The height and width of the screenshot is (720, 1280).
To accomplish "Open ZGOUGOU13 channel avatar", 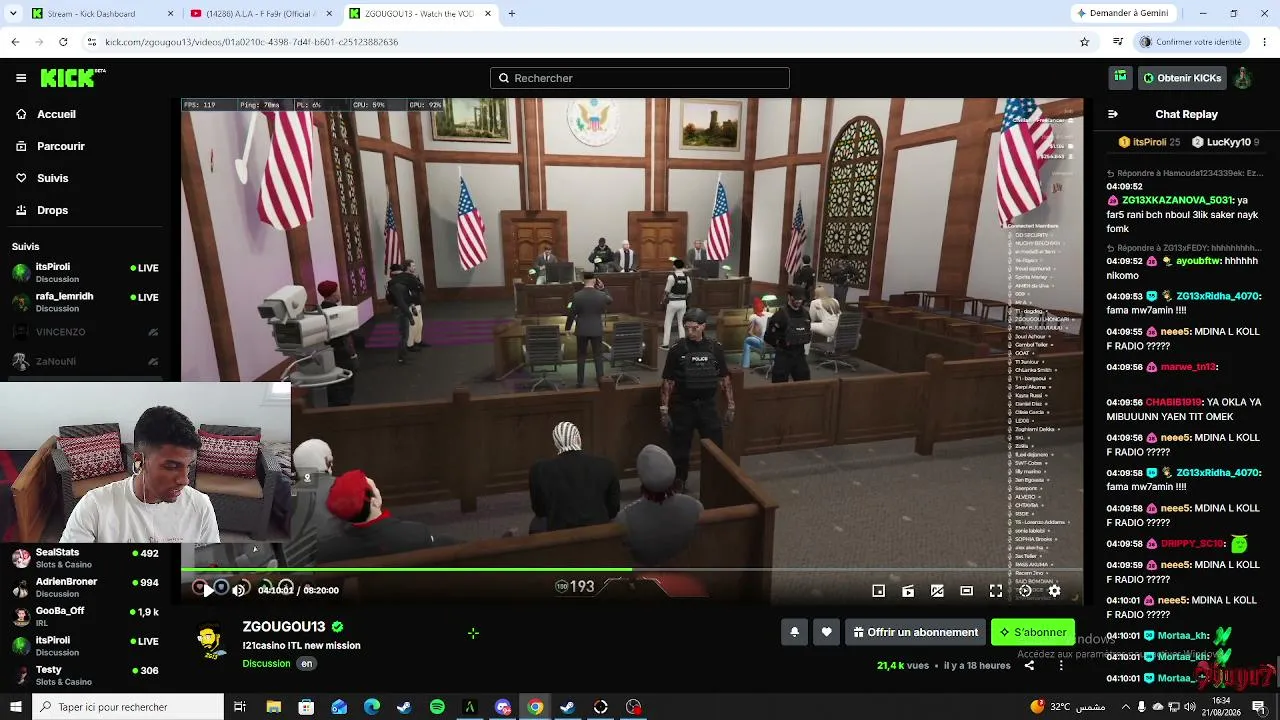I will point(209,640).
